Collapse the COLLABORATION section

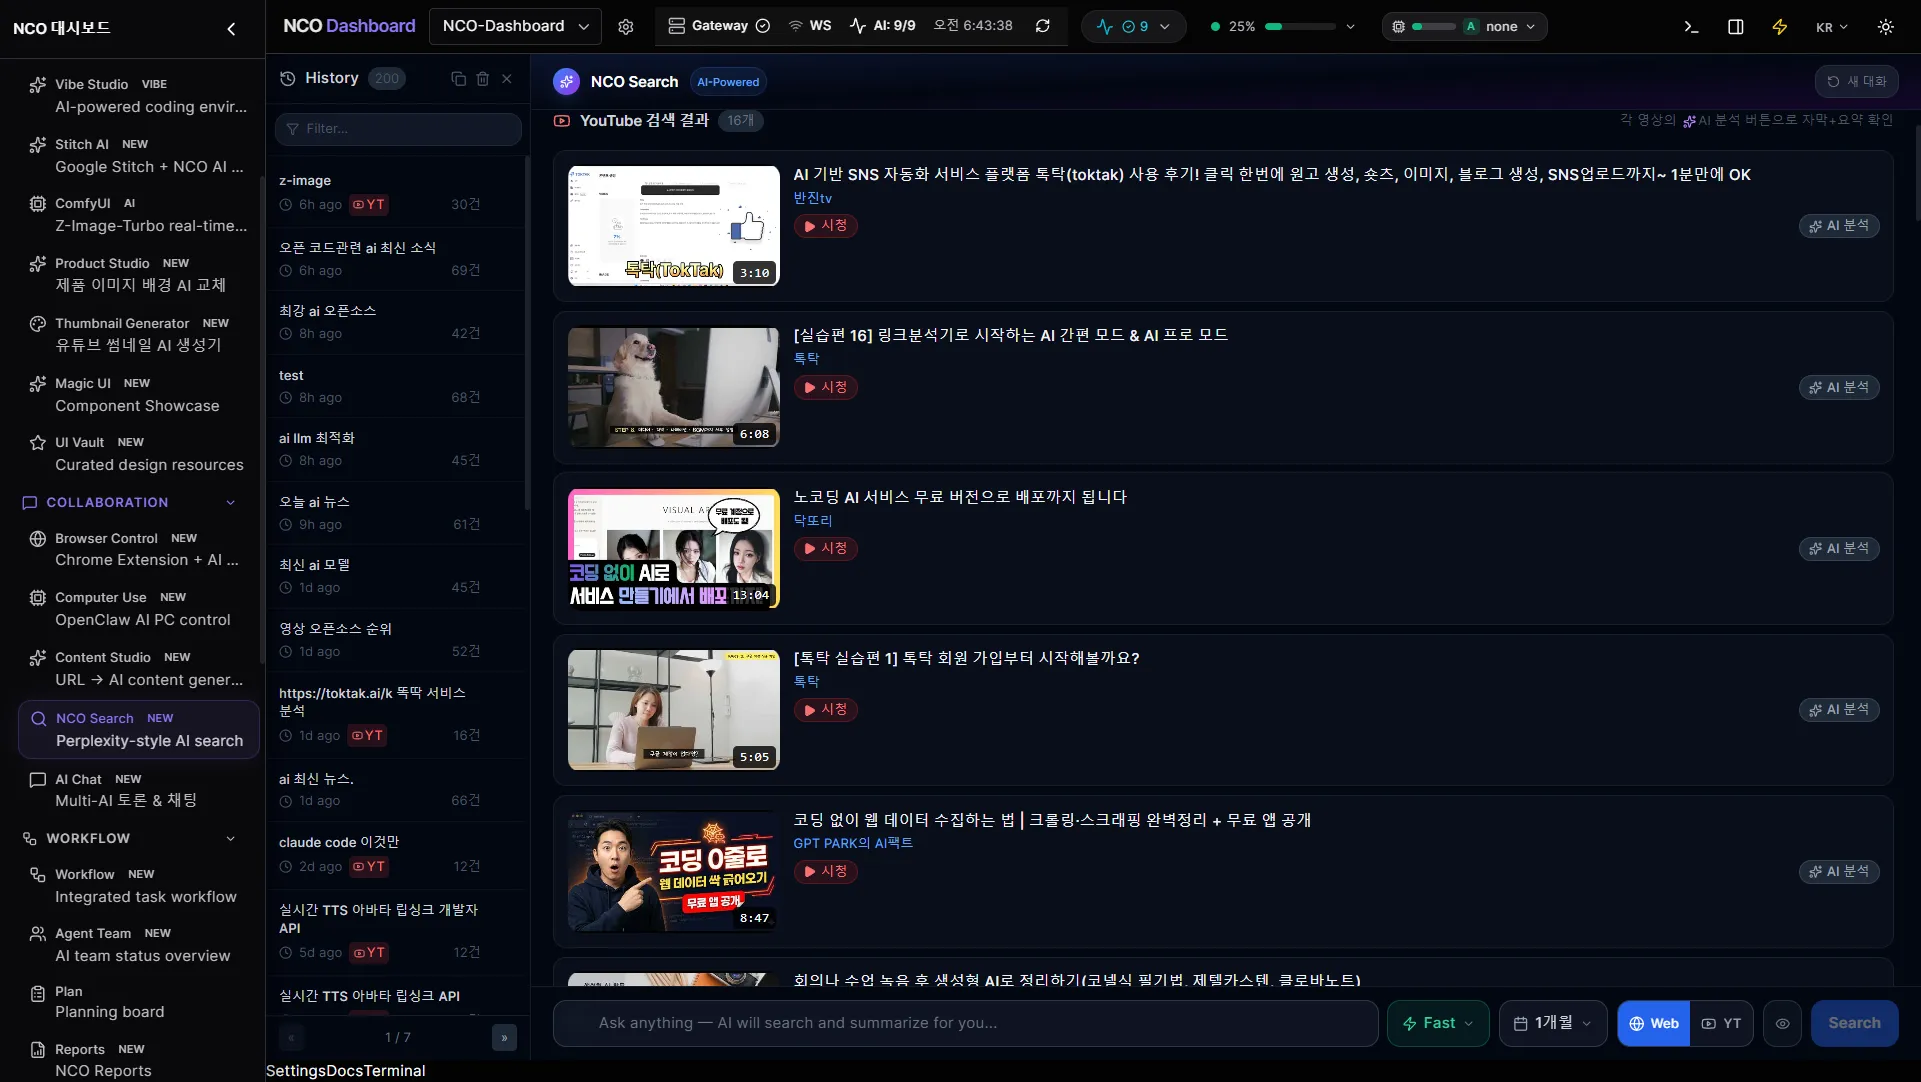231,503
